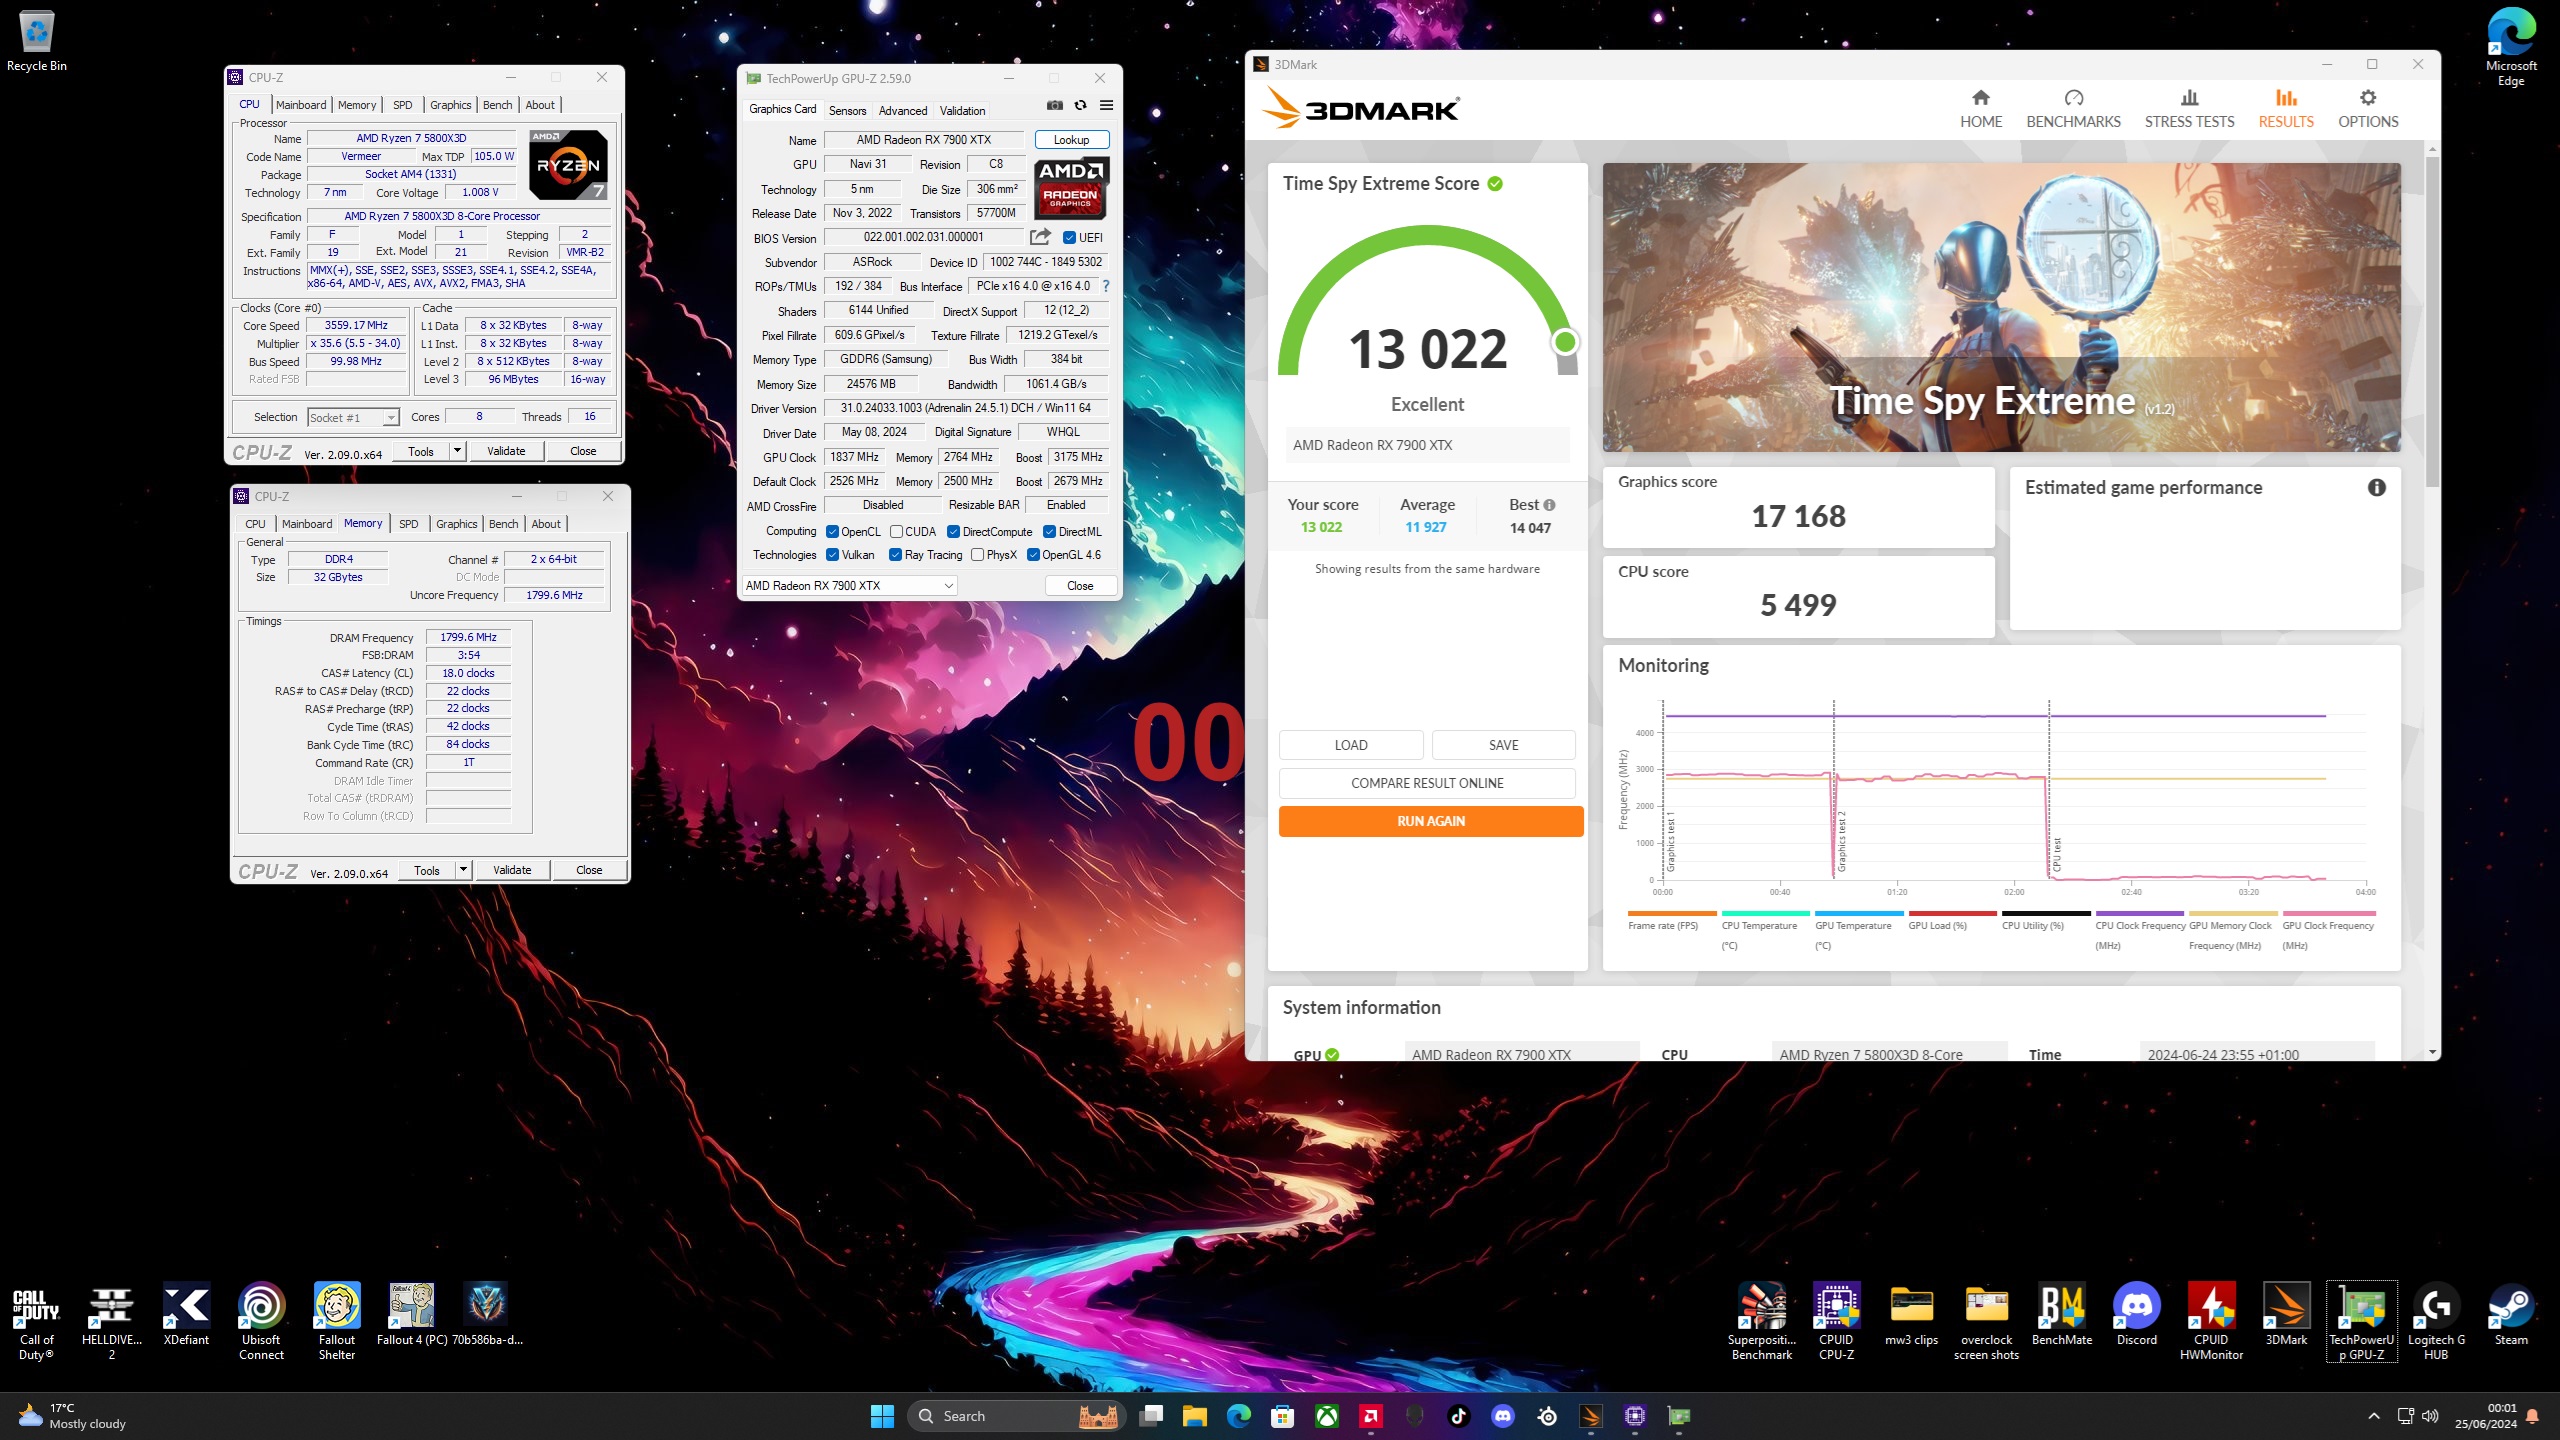This screenshot has height=1440, width=2560.
Task: Open Mainboard tab in CPU-Z CPU window
Action: pos(301,105)
